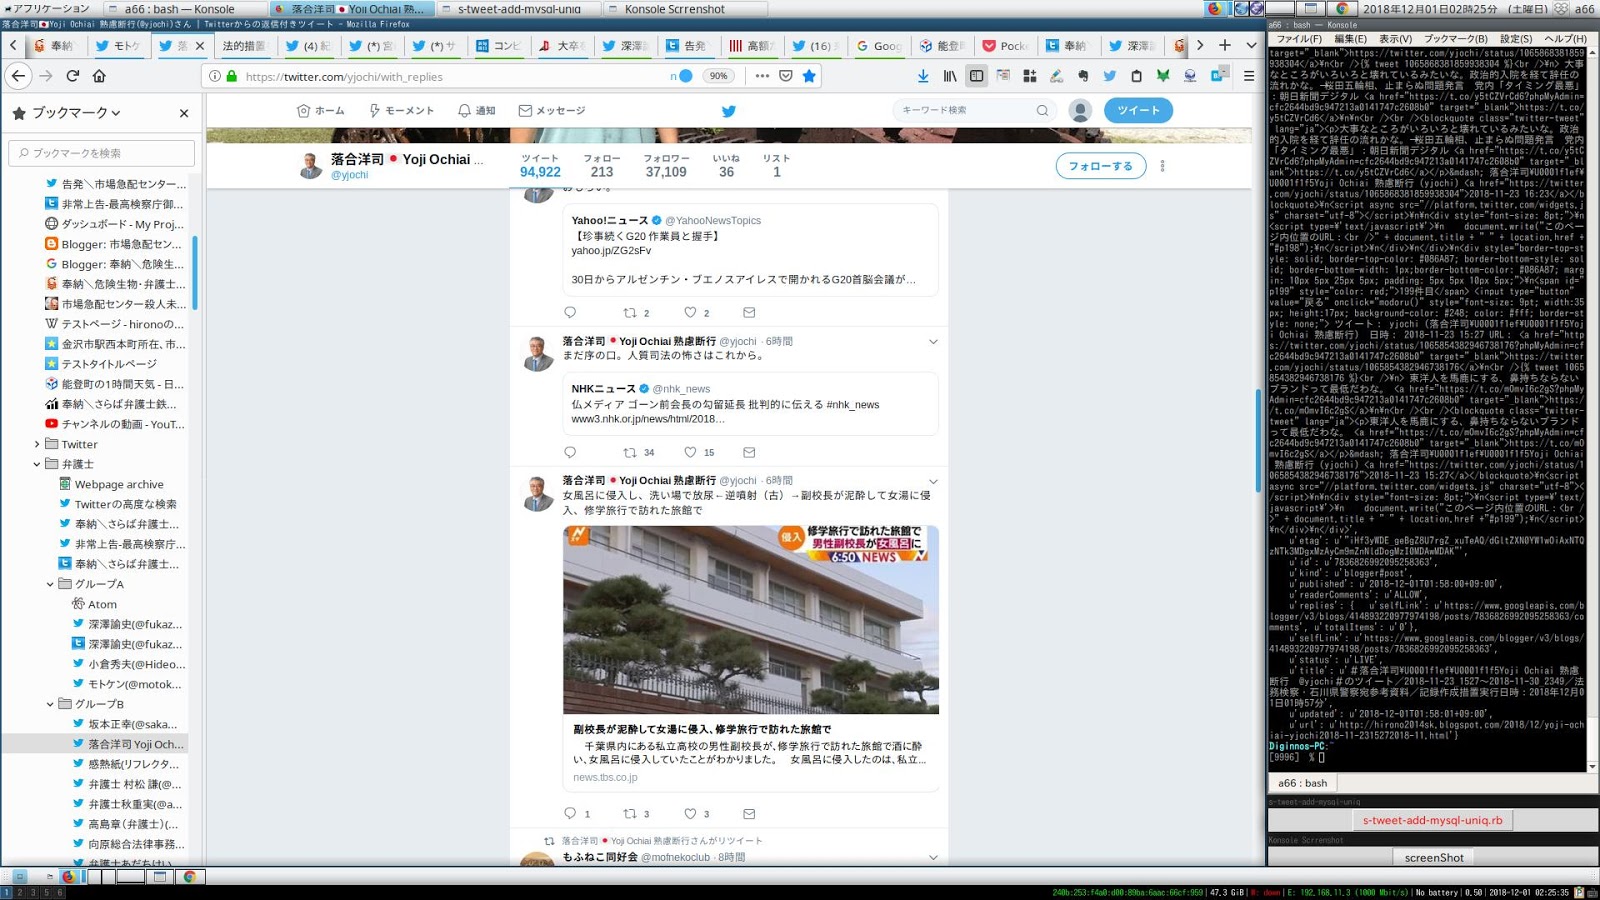Click the Twitter bird logo
Image resolution: width=1600 pixels, height=900 pixels.
(x=729, y=111)
